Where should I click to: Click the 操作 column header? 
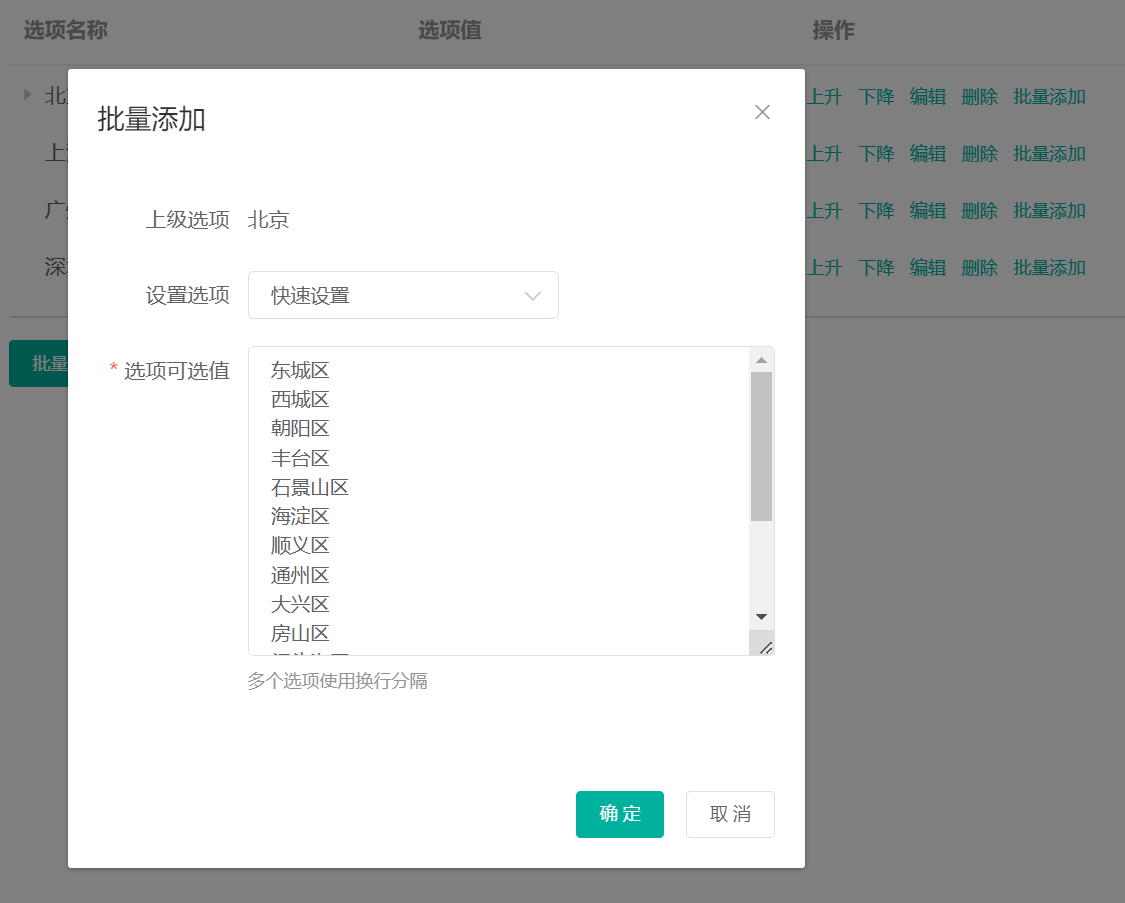tap(835, 31)
